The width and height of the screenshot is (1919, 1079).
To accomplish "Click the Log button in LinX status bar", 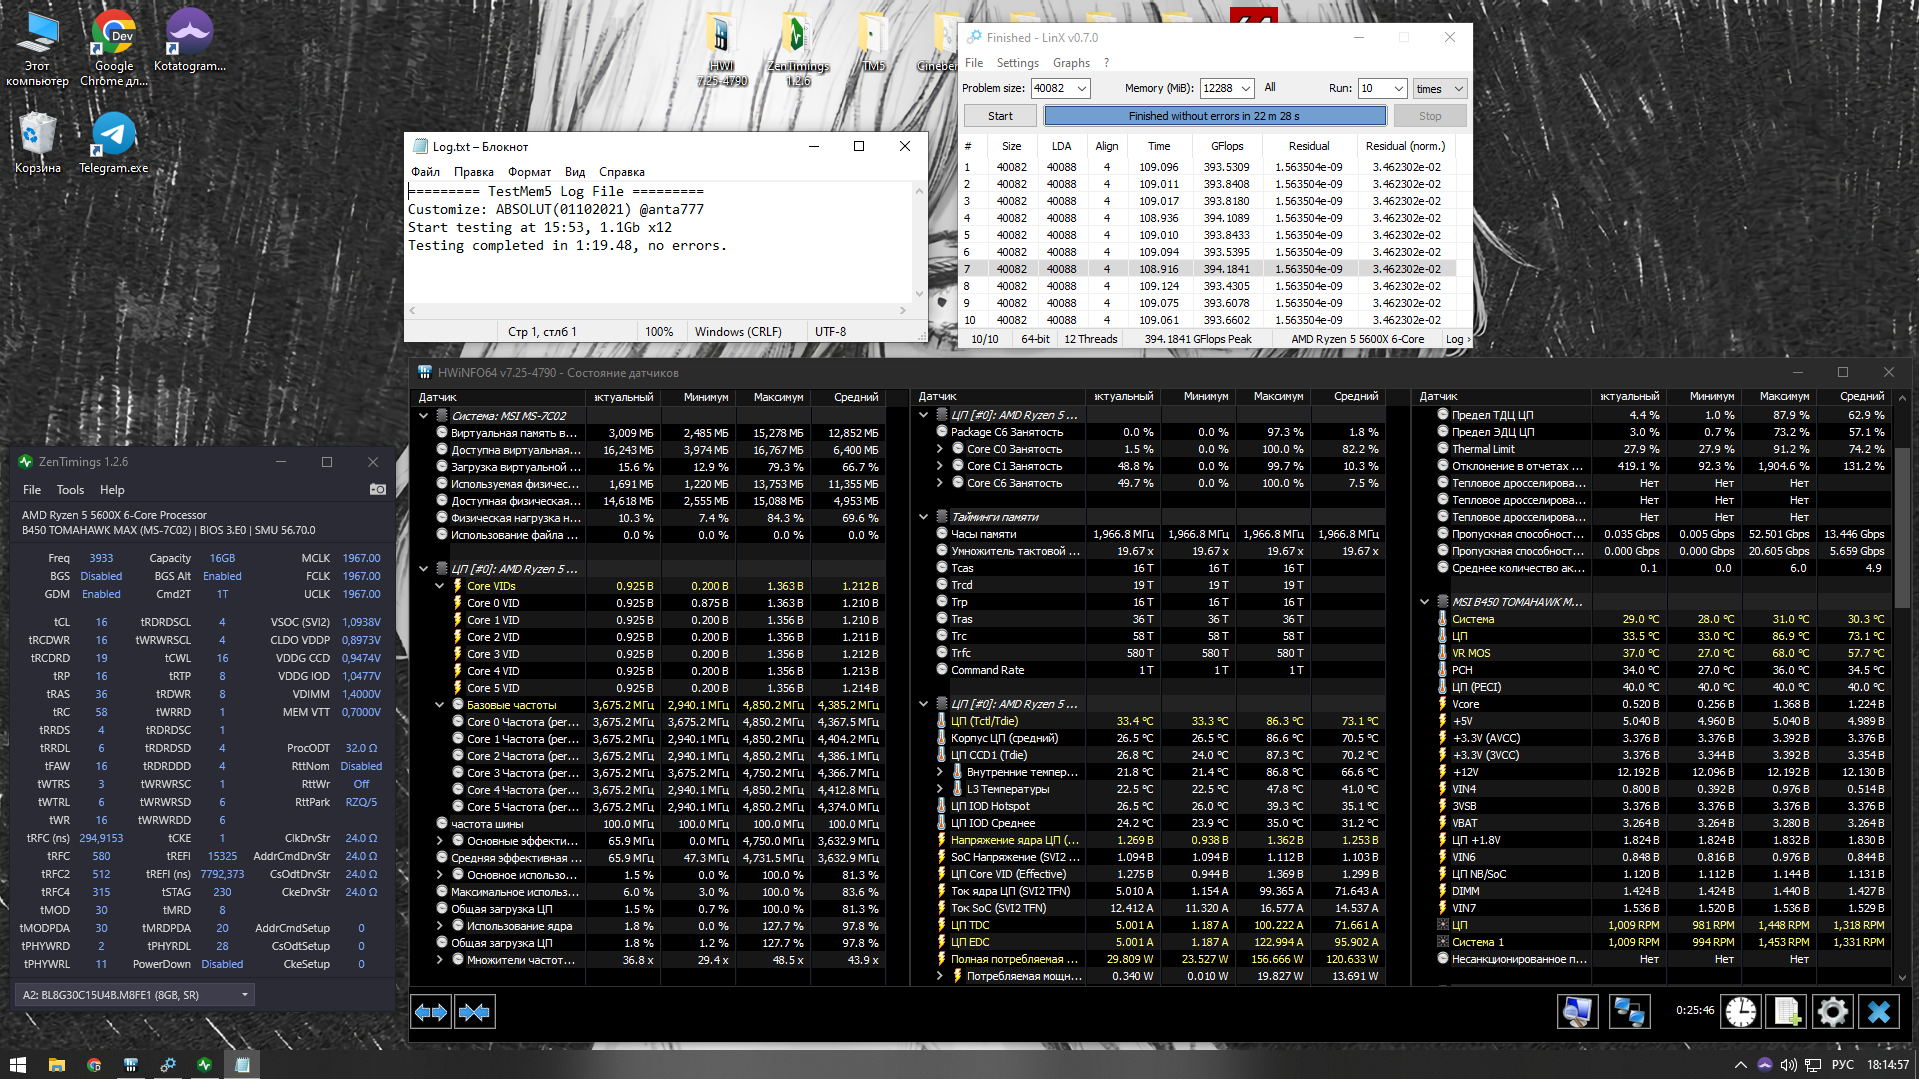I will pyautogui.click(x=1457, y=339).
